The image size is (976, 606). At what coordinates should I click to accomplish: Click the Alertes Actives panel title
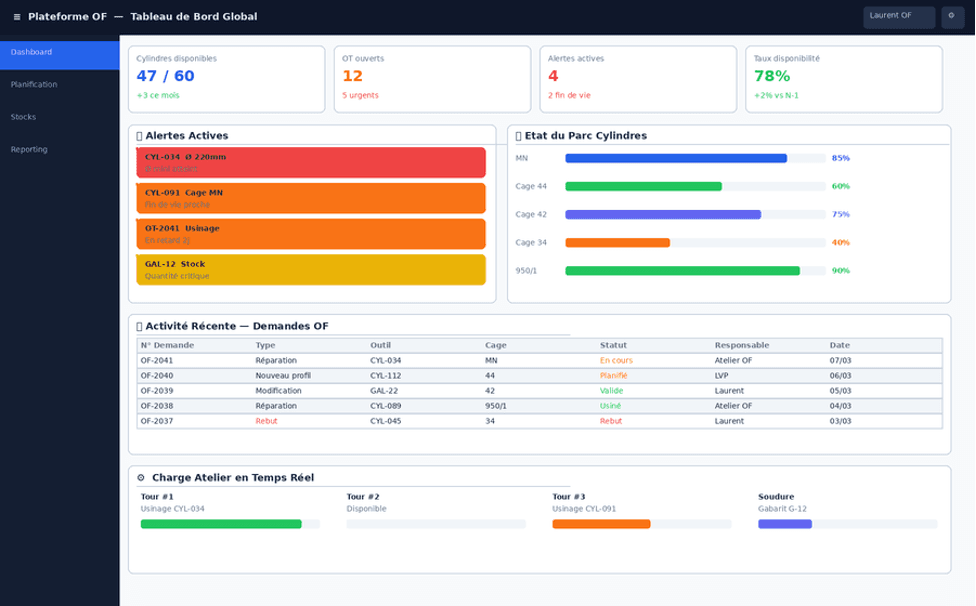pyautogui.click(x=187, y=136)
